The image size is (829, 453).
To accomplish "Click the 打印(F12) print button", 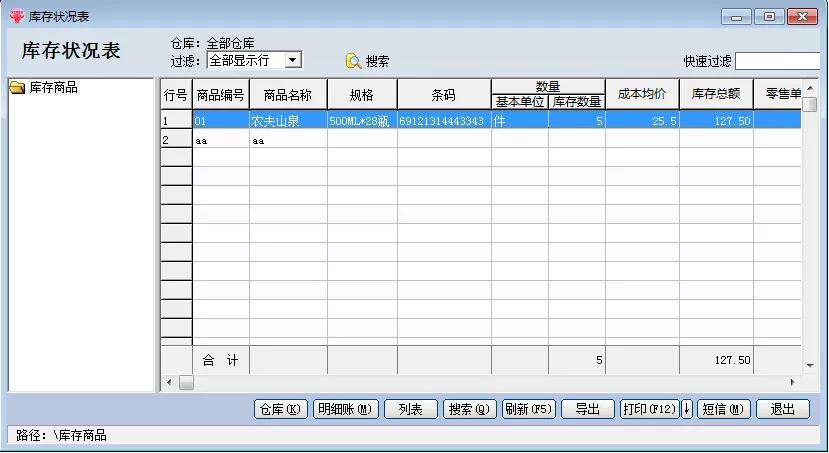I will (650, 409).
